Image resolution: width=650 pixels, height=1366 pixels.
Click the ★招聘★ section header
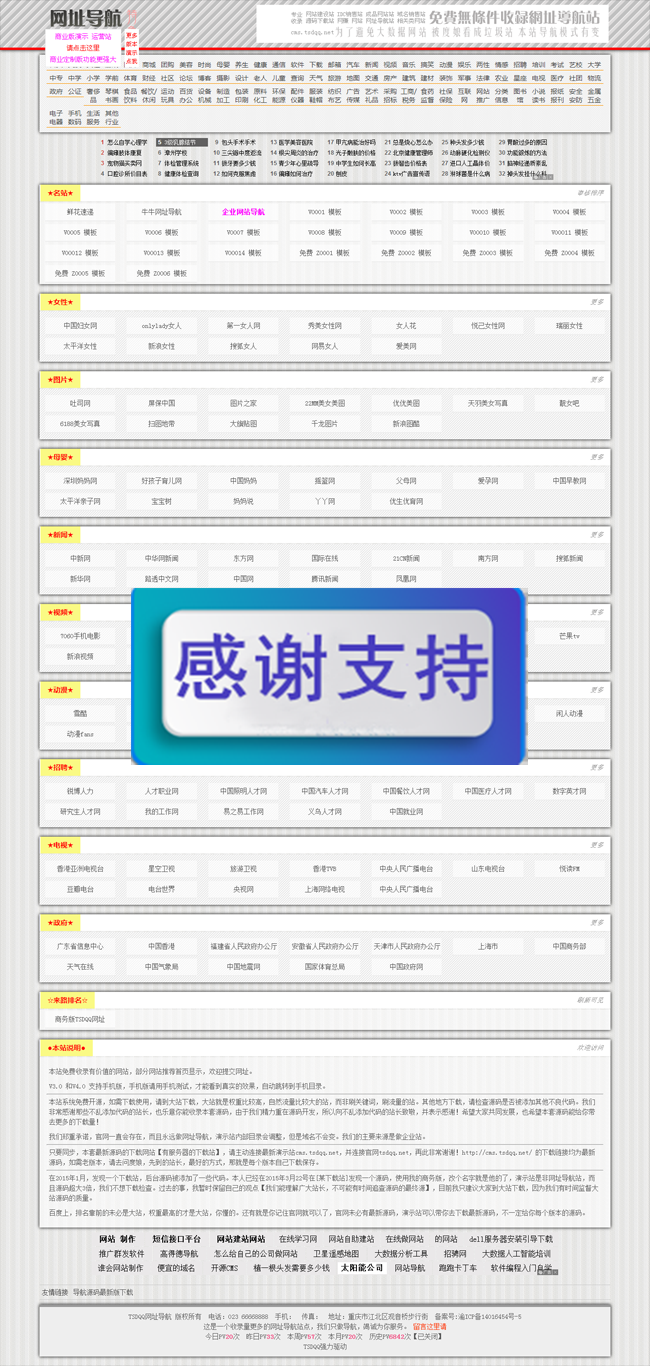point(60,768)
